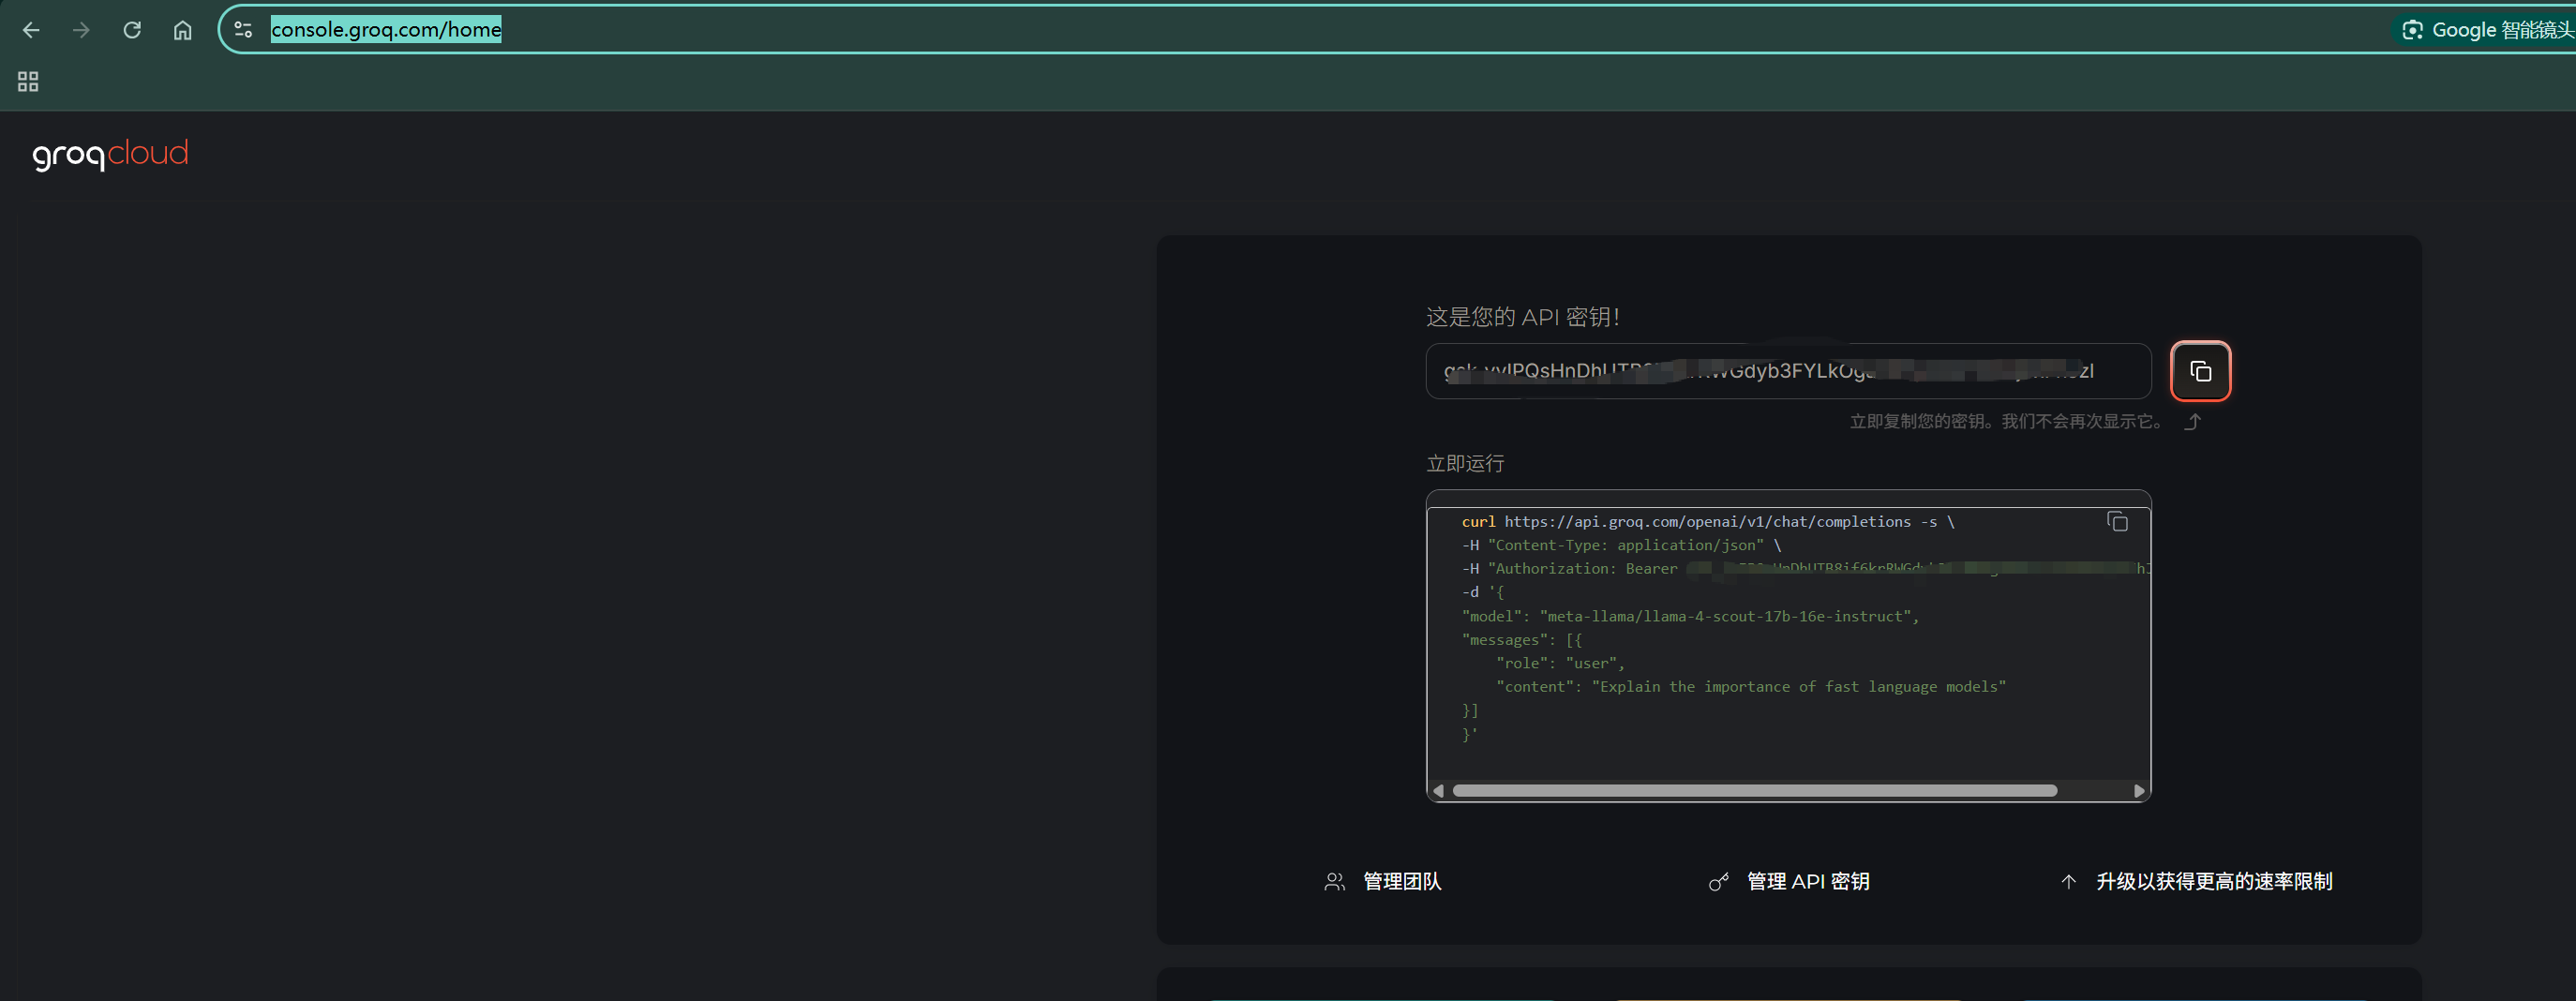Screen dimensions: 2576x1001
Task: Open the apps grid bookmark icon
Action: point(28,82)
